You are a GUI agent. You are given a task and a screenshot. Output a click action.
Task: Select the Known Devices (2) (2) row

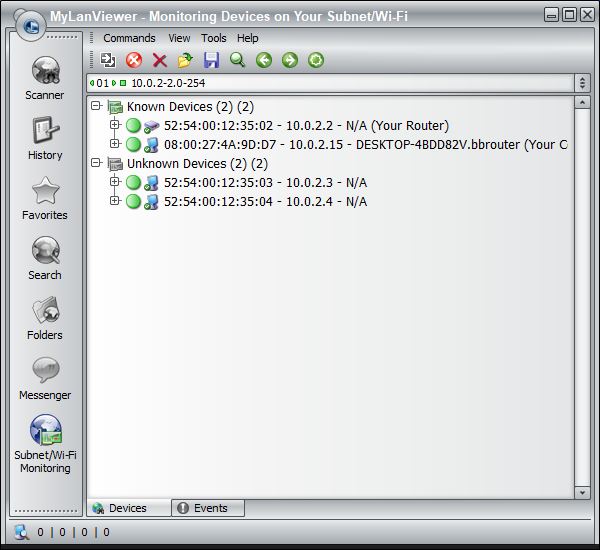click(190, 107)
